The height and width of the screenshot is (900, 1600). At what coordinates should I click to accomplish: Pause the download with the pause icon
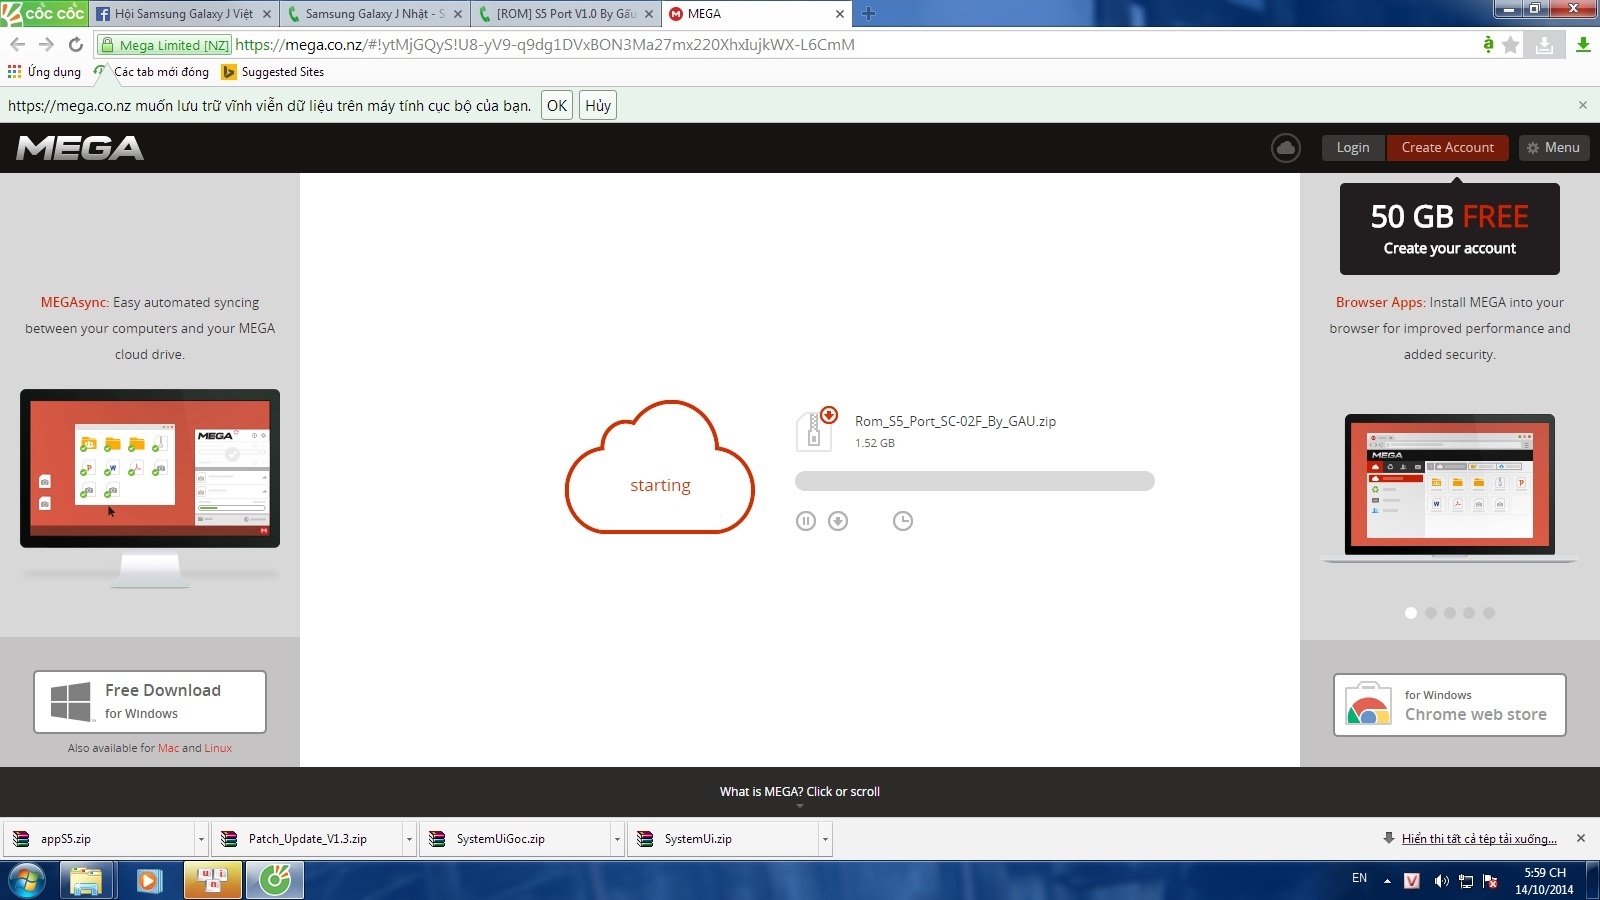tap(806, 521)
